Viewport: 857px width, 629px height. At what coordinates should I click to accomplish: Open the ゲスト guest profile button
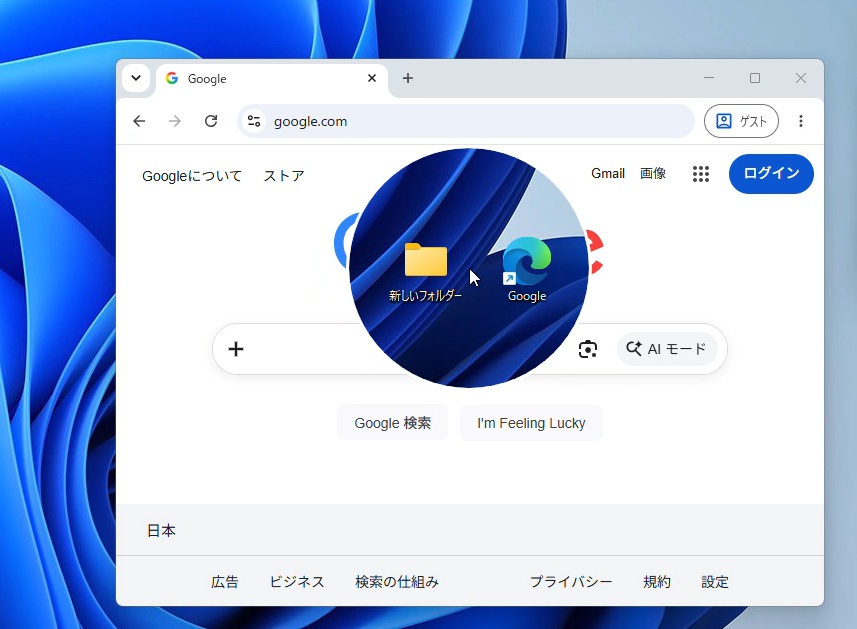(x=741, y=121)
